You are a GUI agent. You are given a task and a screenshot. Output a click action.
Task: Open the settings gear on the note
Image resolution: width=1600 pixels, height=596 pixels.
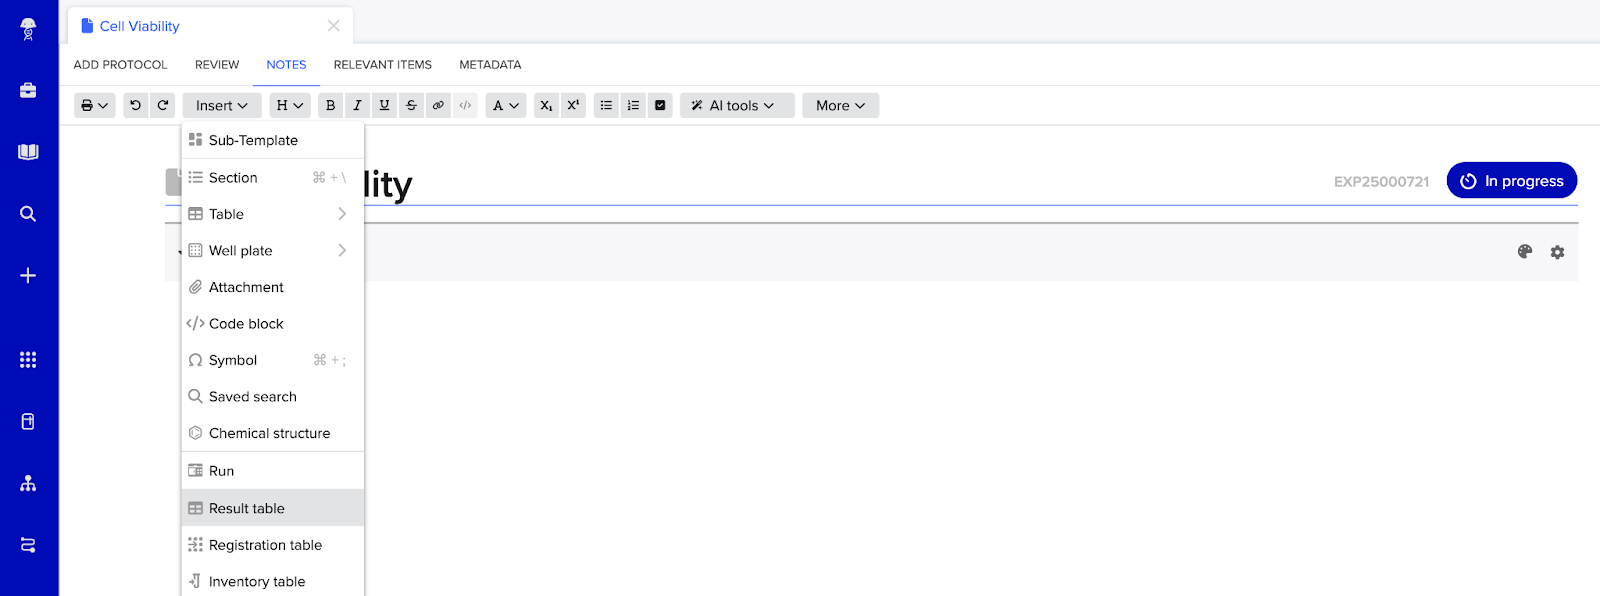[1557, 252]
